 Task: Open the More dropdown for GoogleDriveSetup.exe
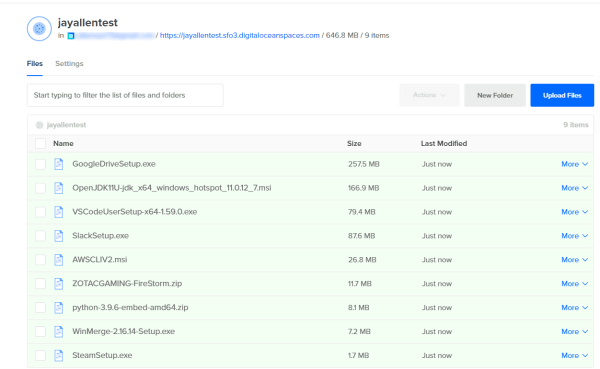coord(574,164)
